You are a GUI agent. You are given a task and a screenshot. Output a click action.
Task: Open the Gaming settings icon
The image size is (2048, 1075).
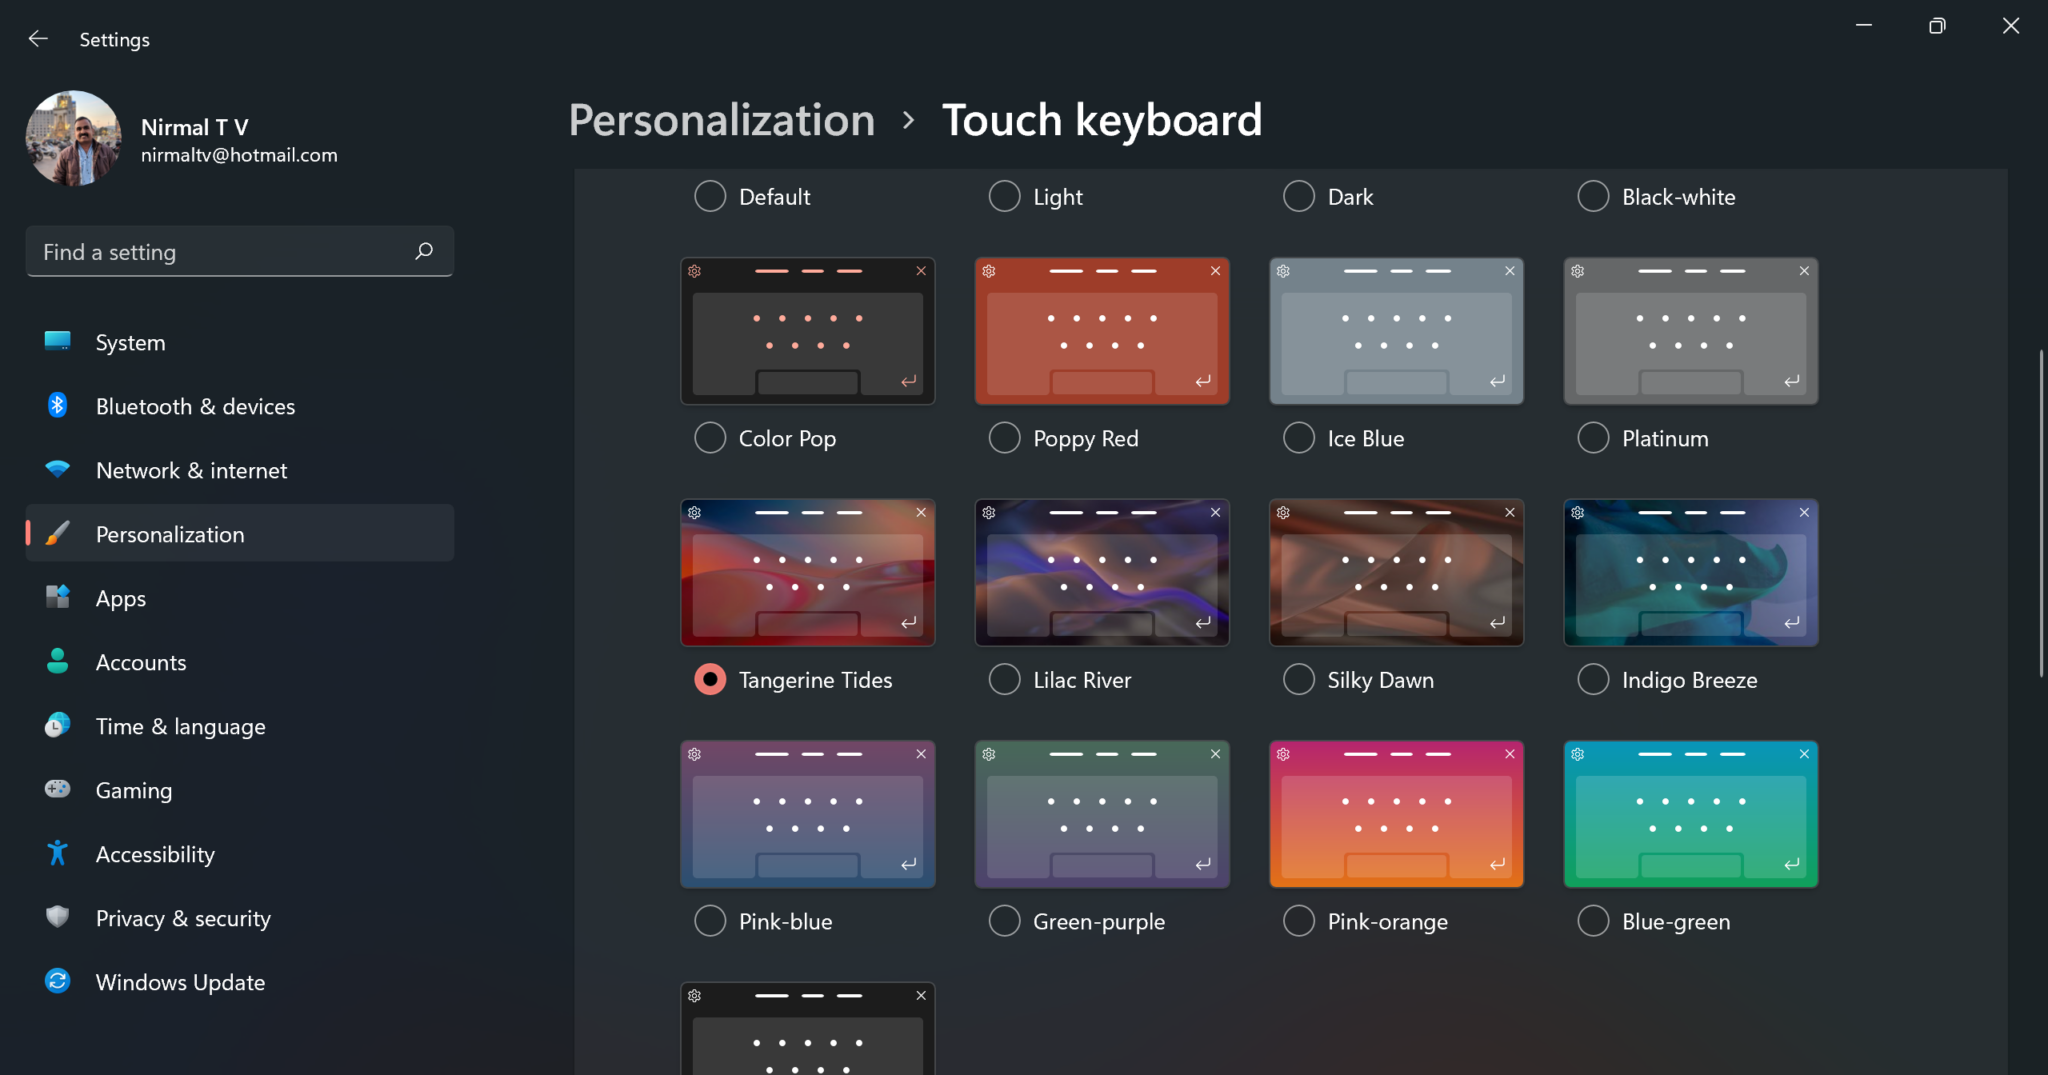tap(57, 790)
